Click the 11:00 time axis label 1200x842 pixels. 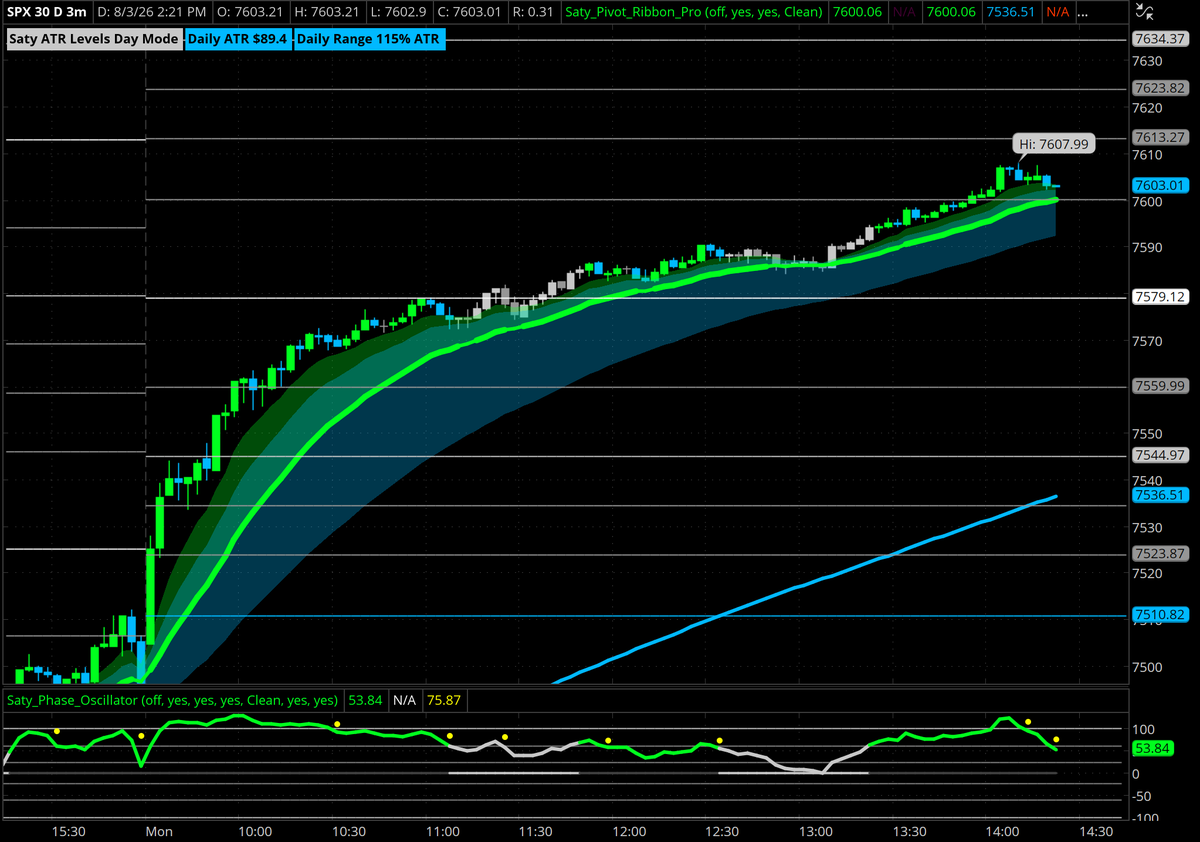(441, 831)
